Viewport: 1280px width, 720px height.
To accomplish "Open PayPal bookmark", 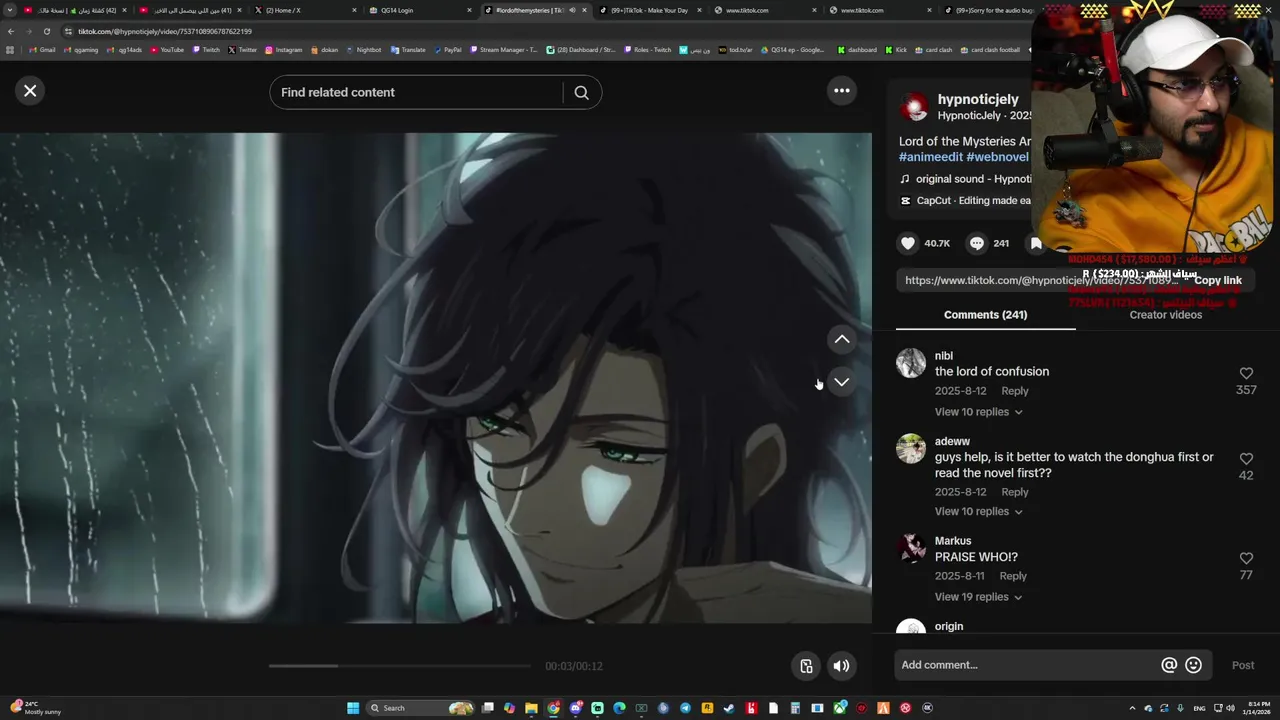I will pos(447,50).
